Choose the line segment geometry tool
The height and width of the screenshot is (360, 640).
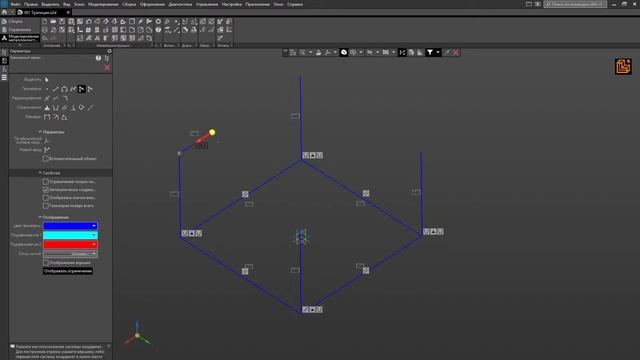click(x=56, y=89)
